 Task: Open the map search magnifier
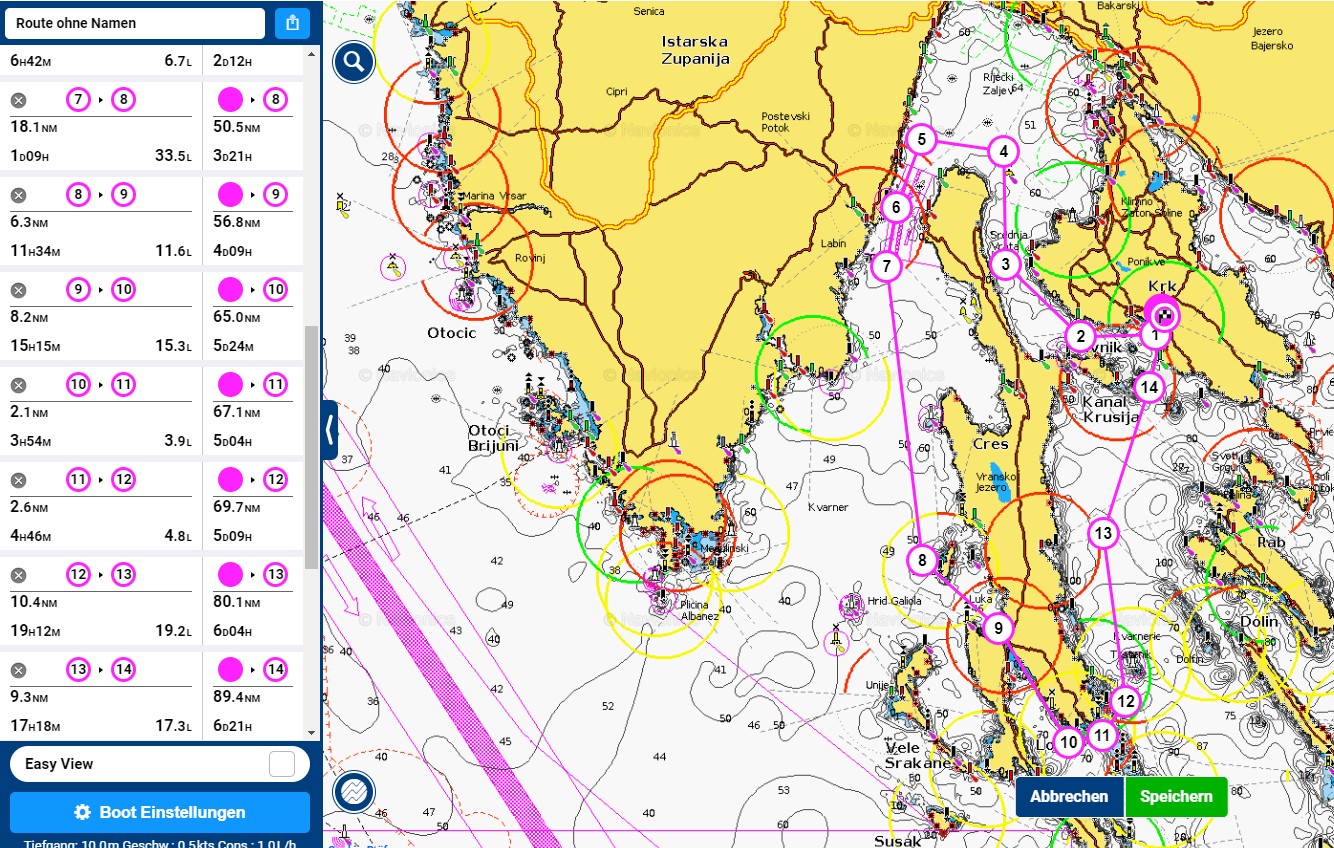pyautogui.click(x=354, y=63)
